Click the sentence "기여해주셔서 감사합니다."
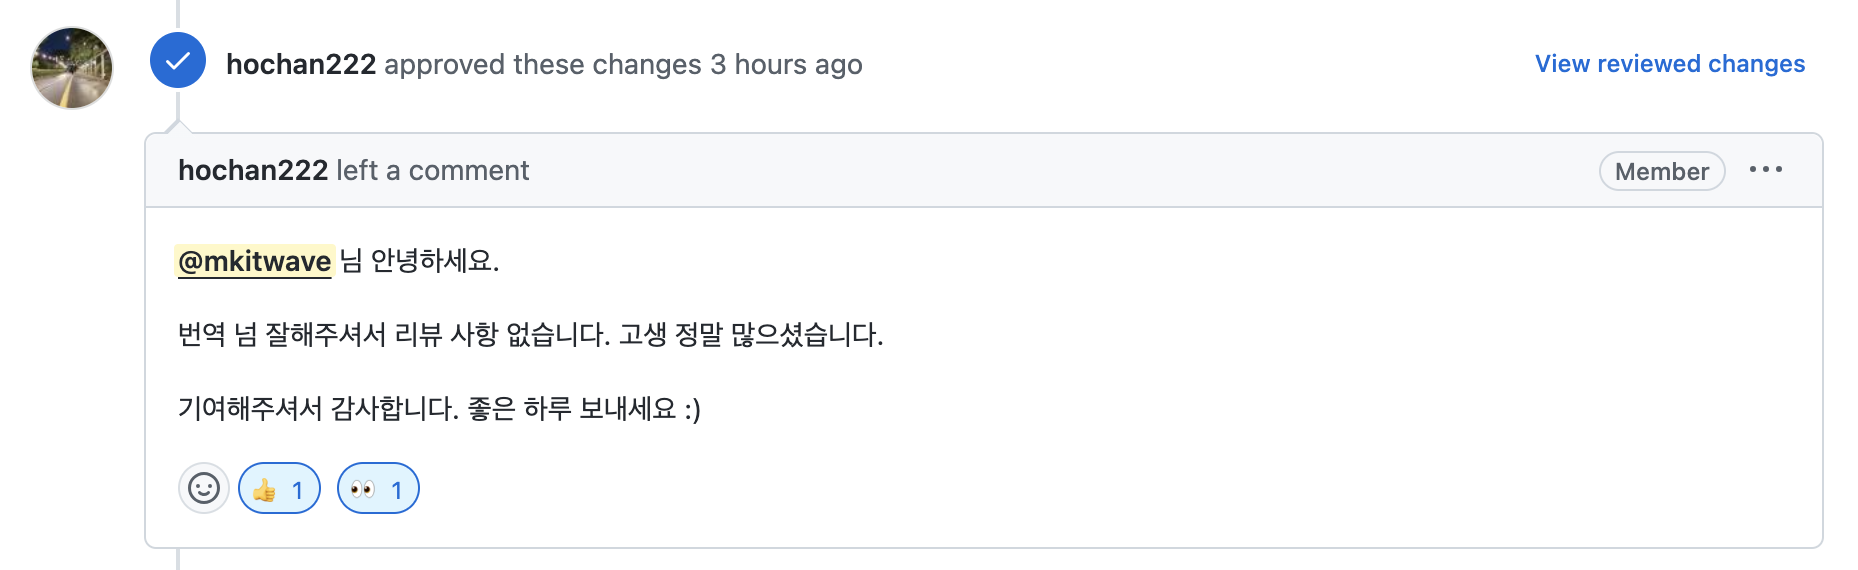1858x570 pixels. 318,409
